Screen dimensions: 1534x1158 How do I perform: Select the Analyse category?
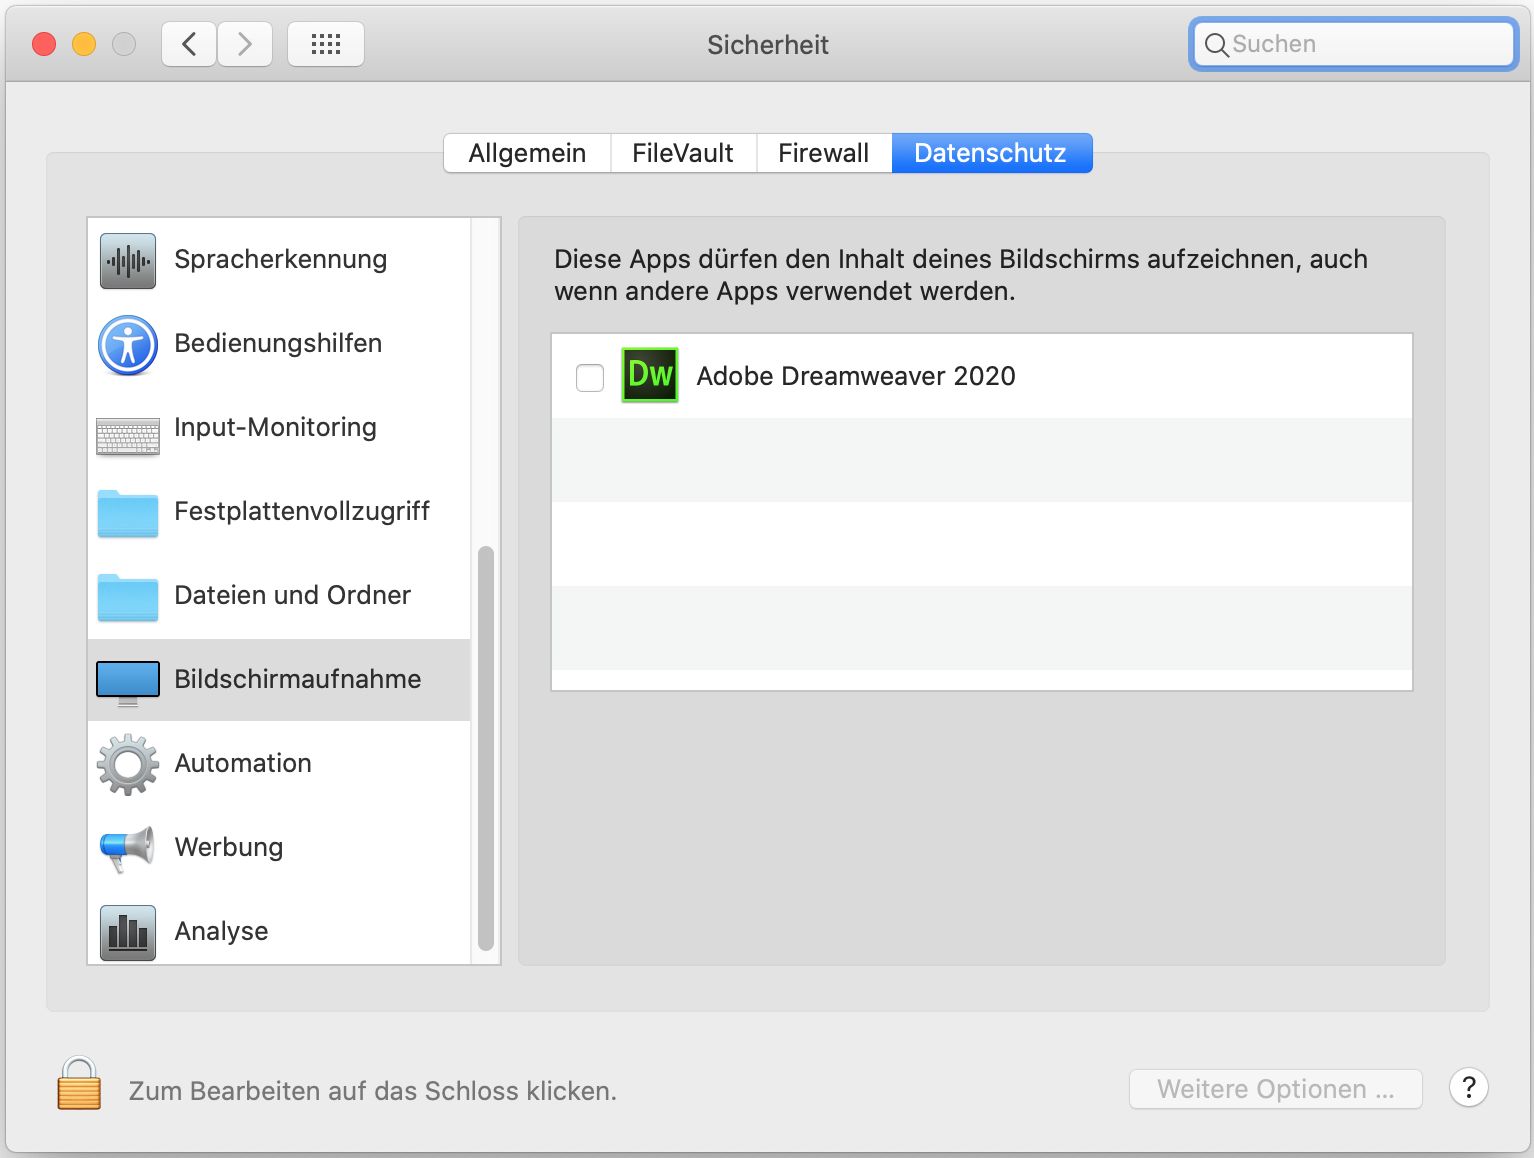click(x=279, y=933)
